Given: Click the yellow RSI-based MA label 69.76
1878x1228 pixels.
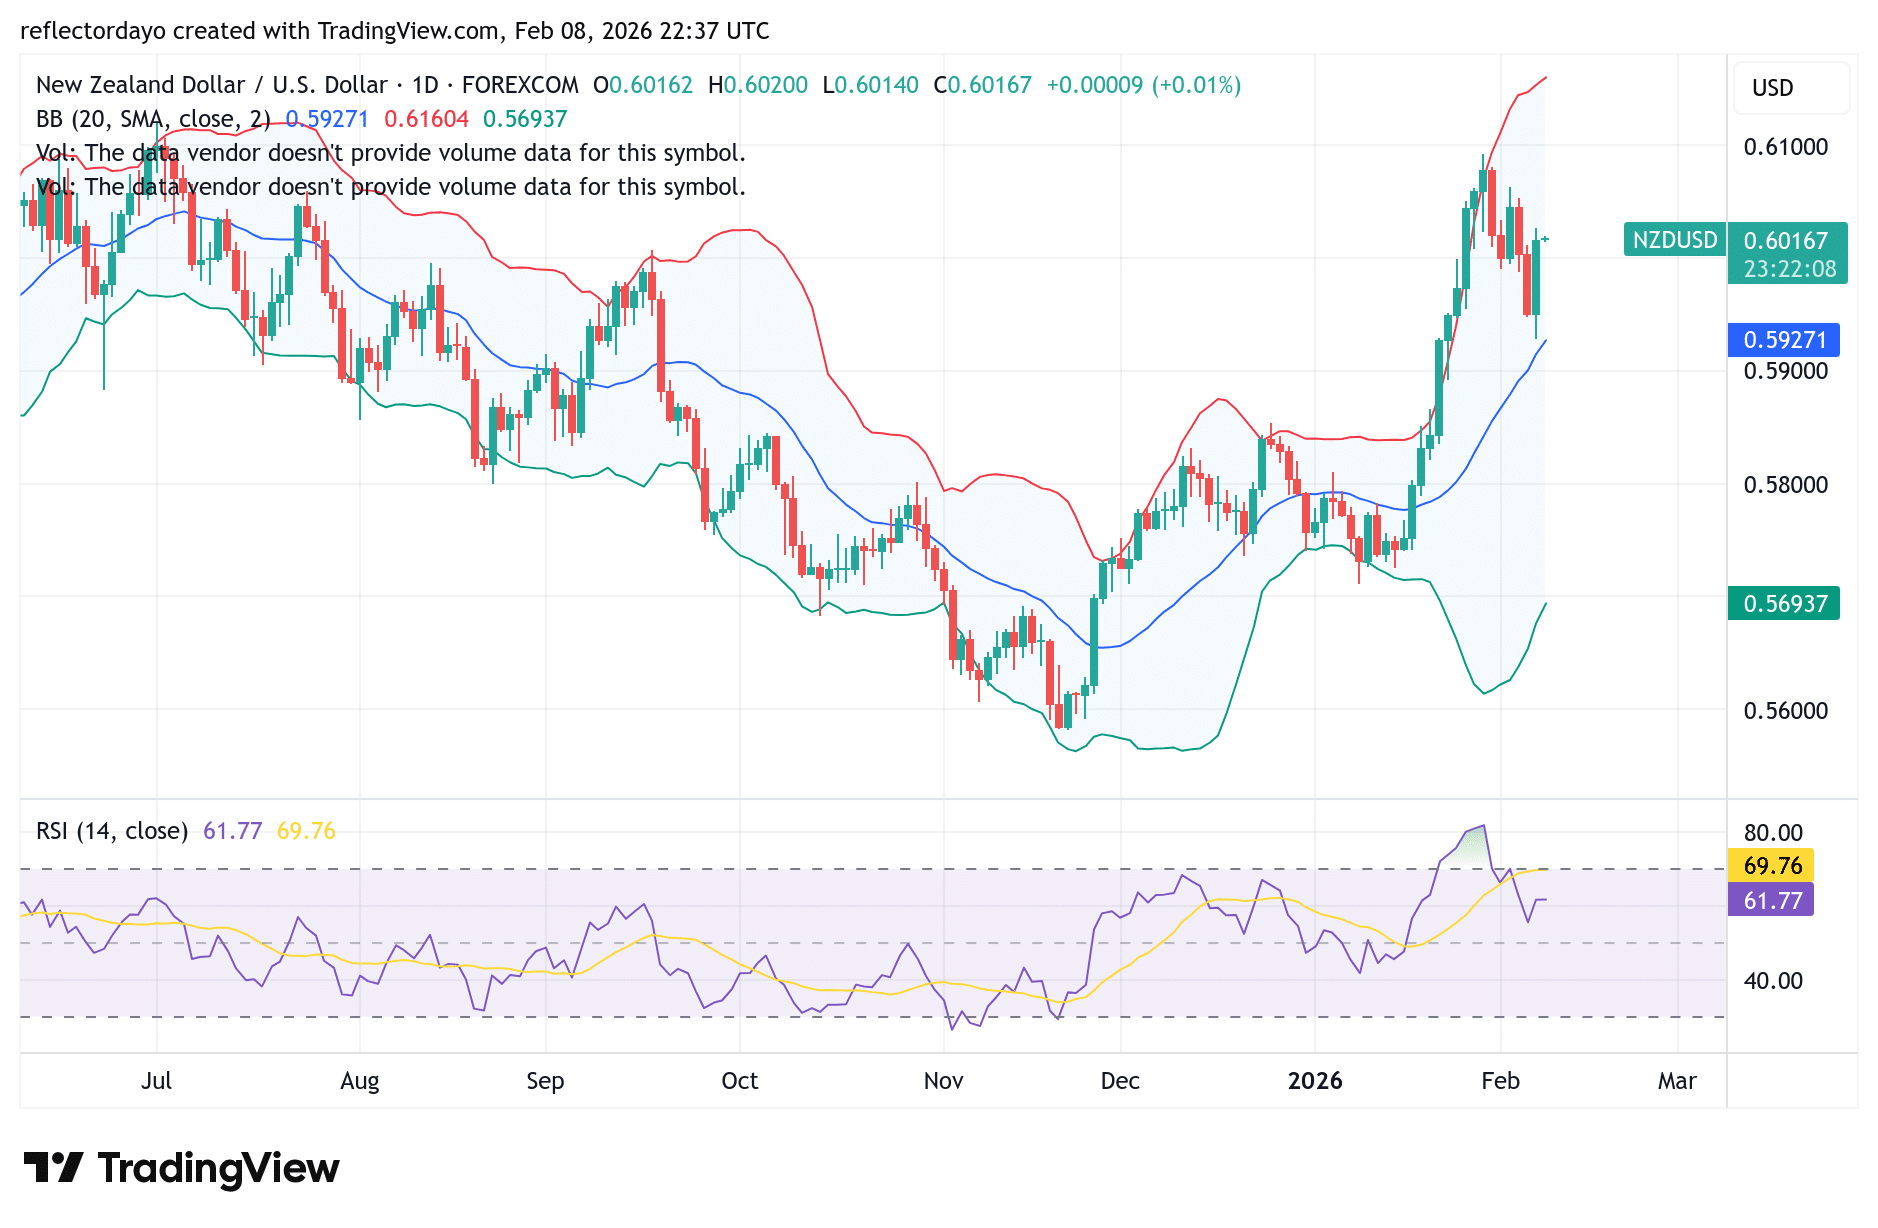Looking at the screenshot, I should pyautogui.click(x=1770, y=866).
